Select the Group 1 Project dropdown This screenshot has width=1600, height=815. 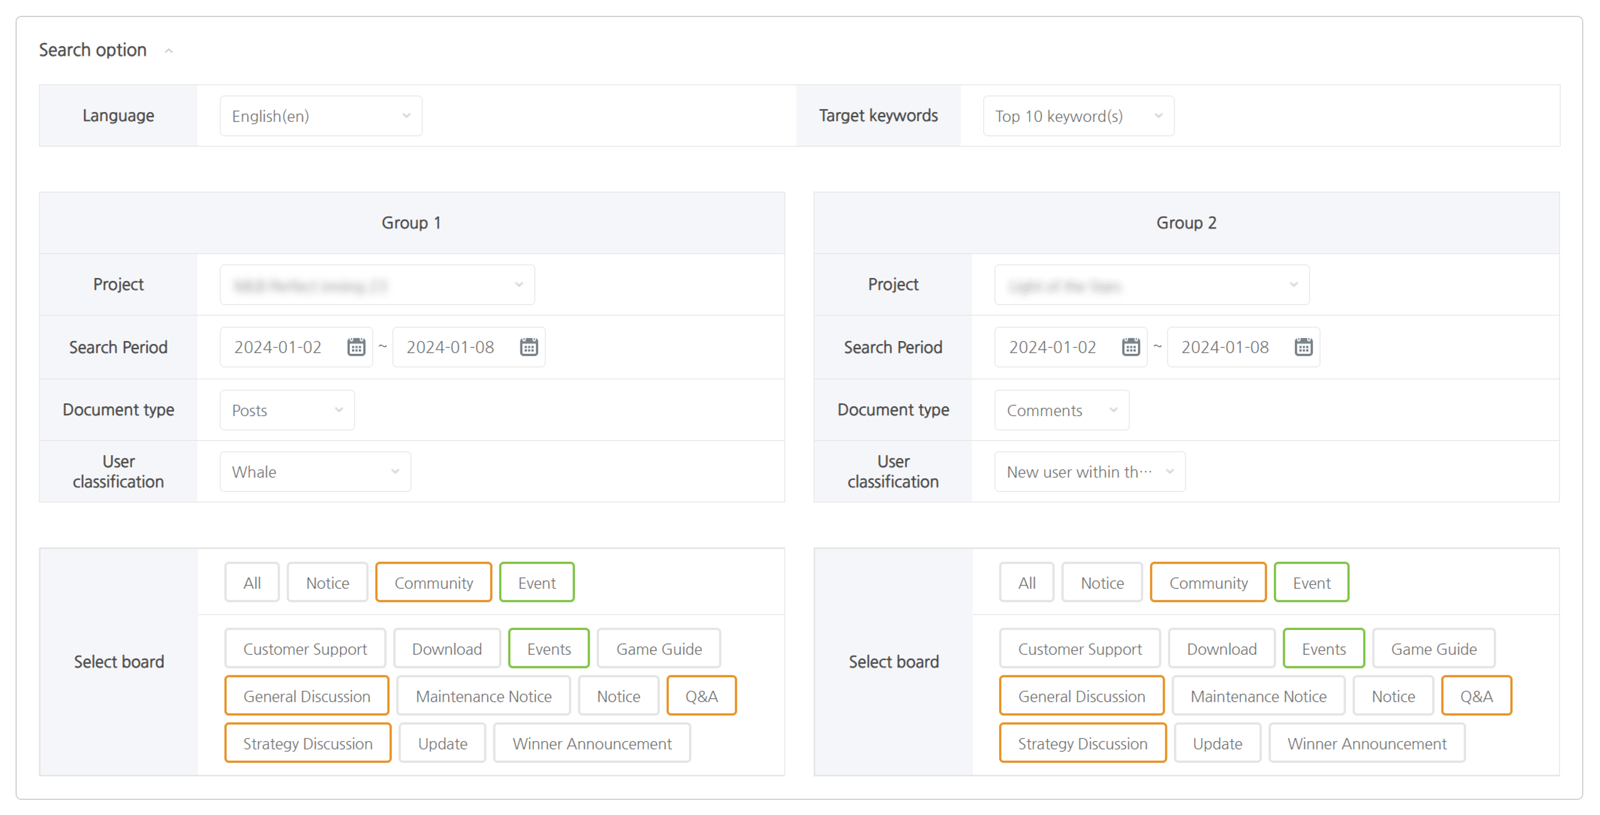(377, 285)
